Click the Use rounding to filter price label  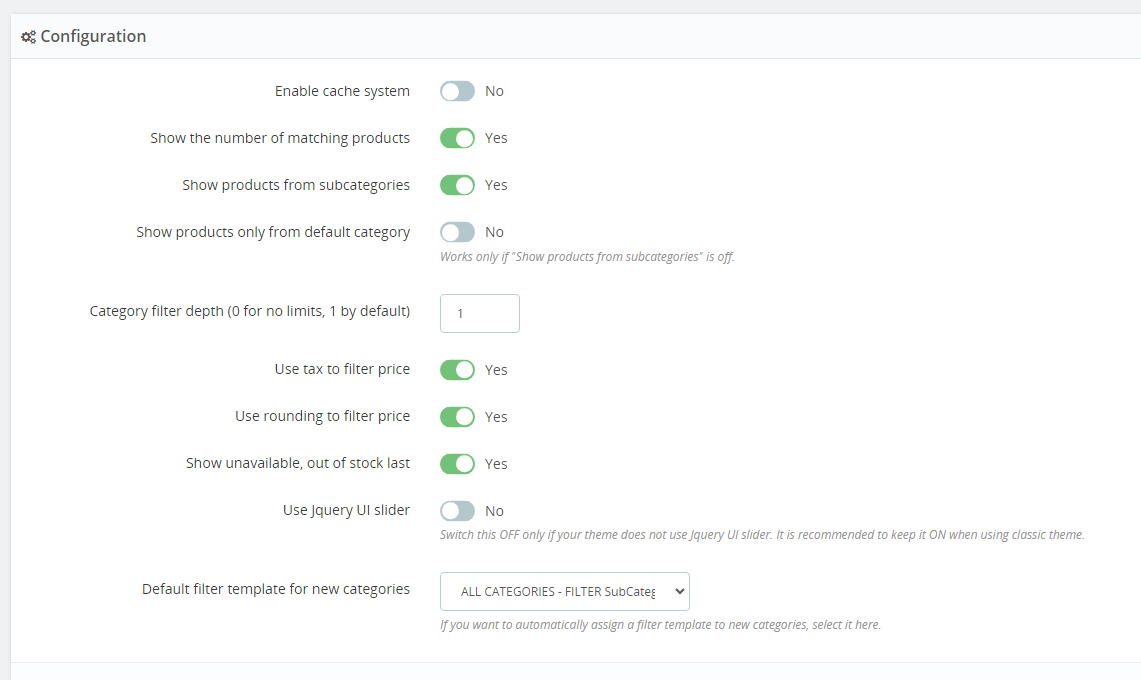[x=322, y=416]
